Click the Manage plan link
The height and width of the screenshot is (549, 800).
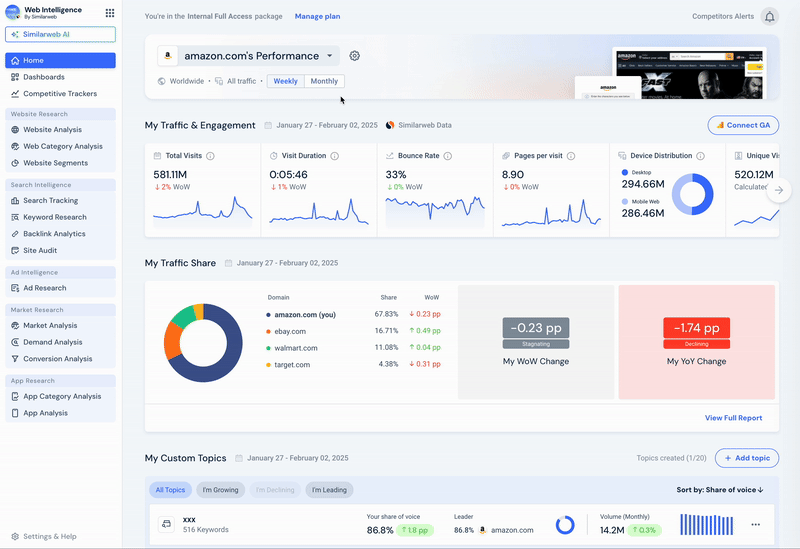pyautogui.click(x=317, y=16)
